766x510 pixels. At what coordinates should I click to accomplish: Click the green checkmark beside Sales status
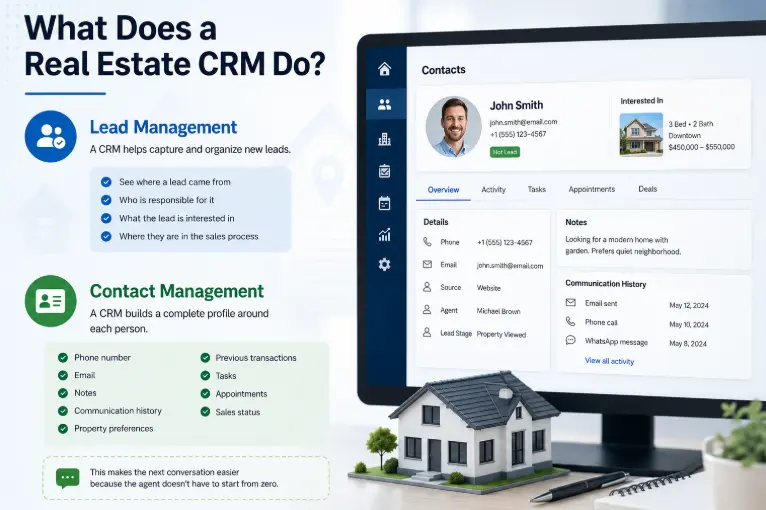tap(205, 412)
